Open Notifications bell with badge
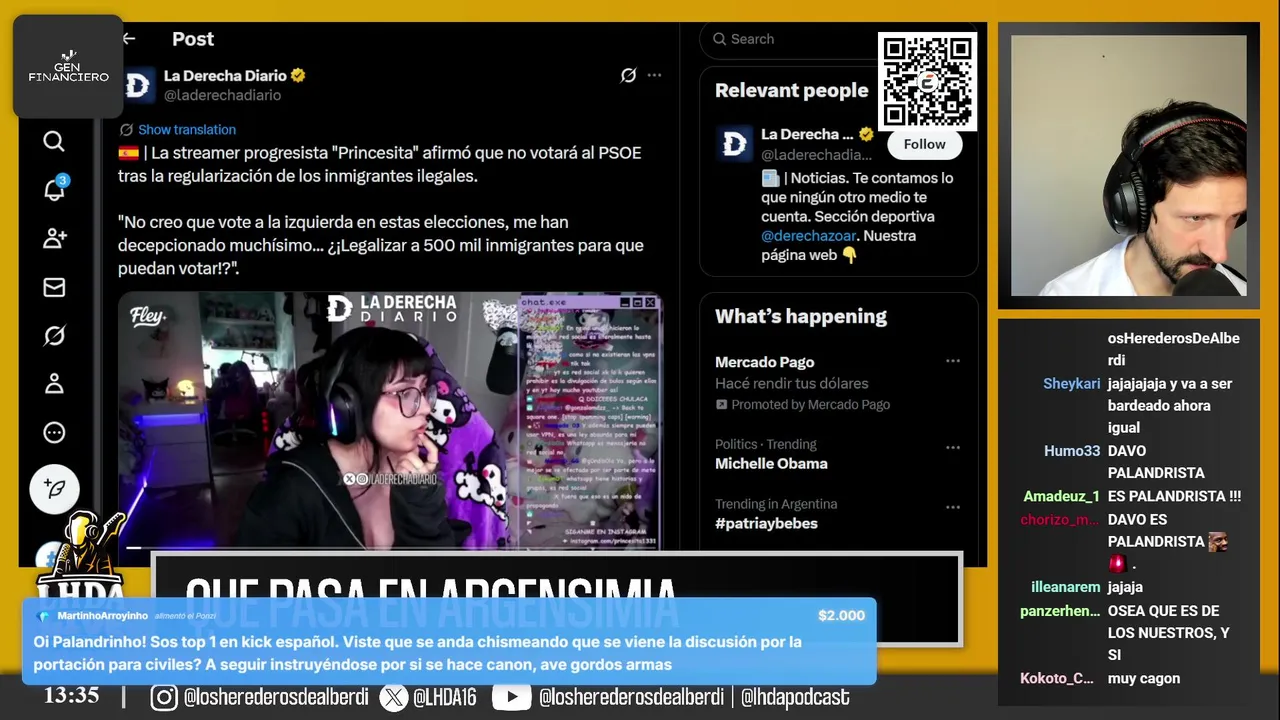Viewport: 1280px width, 720px height. 54,189
